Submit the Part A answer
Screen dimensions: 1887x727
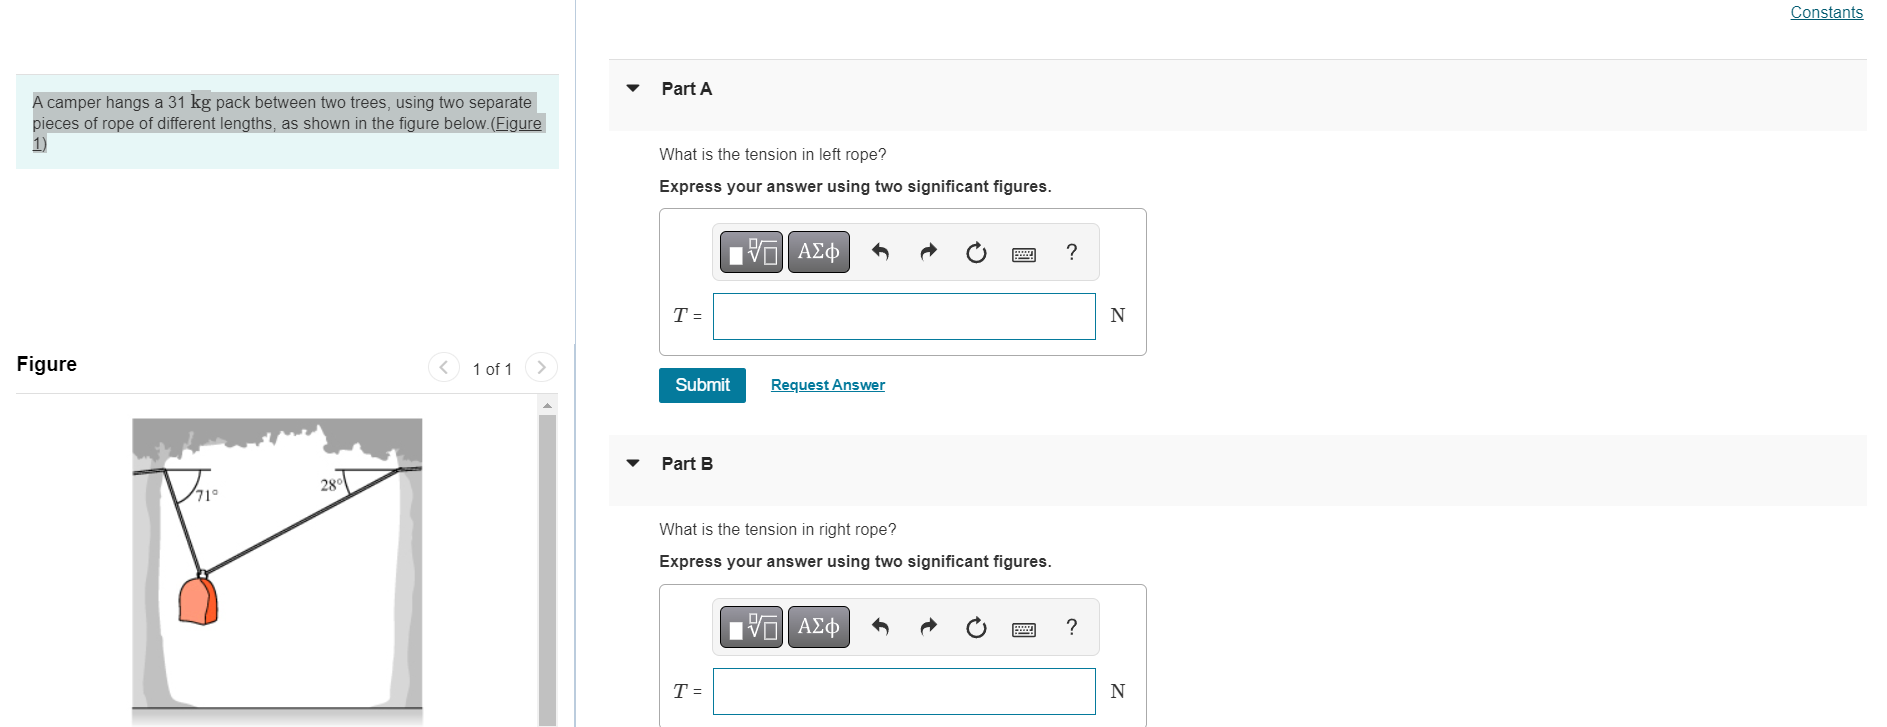tap(702, 385)
